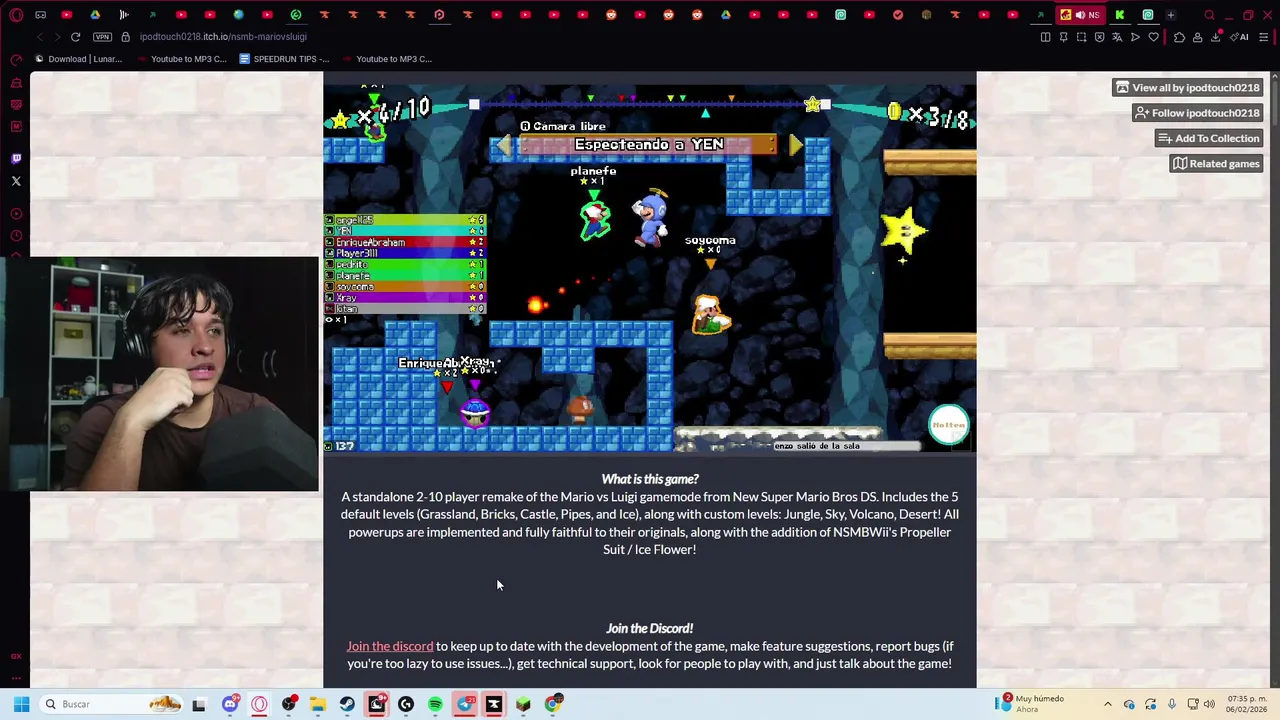This screenshot has width=1280, height=720.
Task: Click the address bar URL field
Action: (x=223, y=37)
